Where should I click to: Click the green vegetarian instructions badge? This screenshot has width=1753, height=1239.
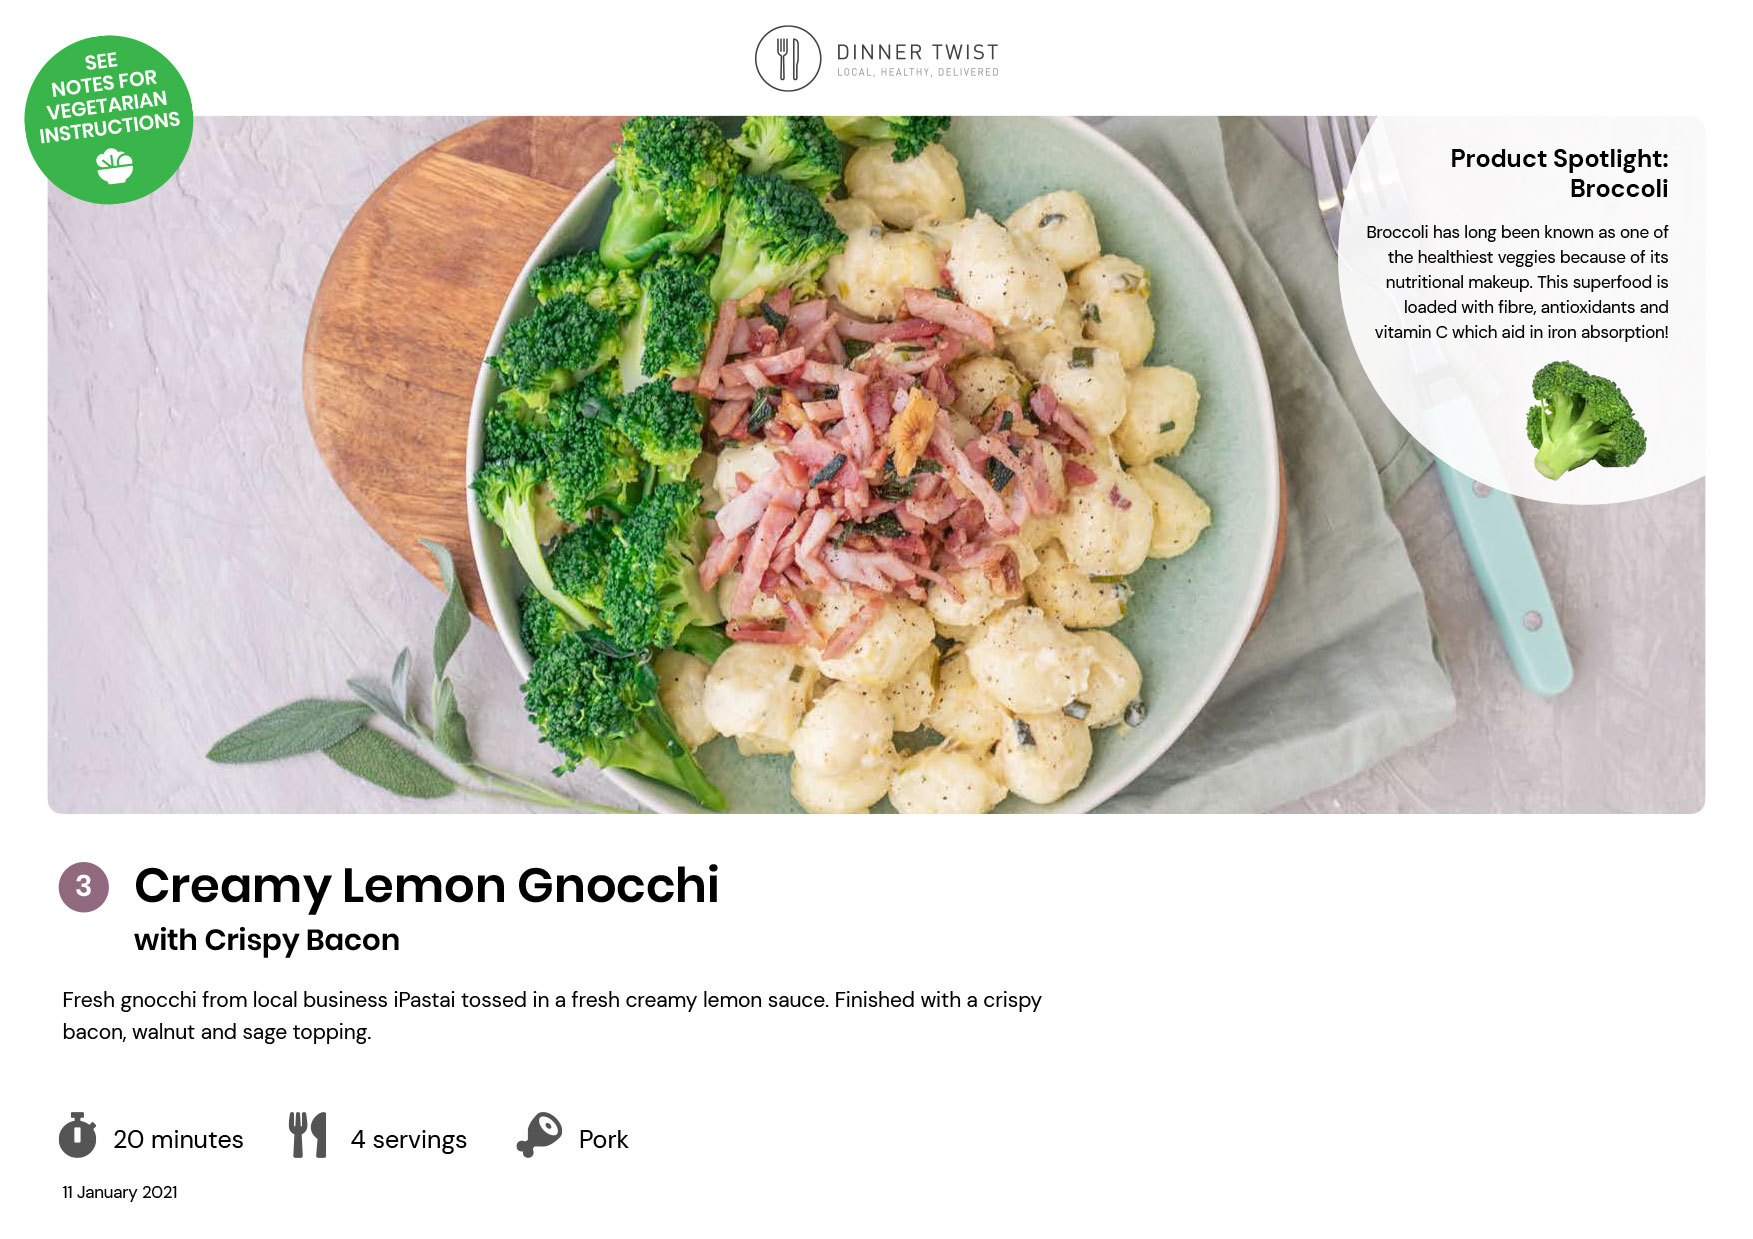pos(108,120)
